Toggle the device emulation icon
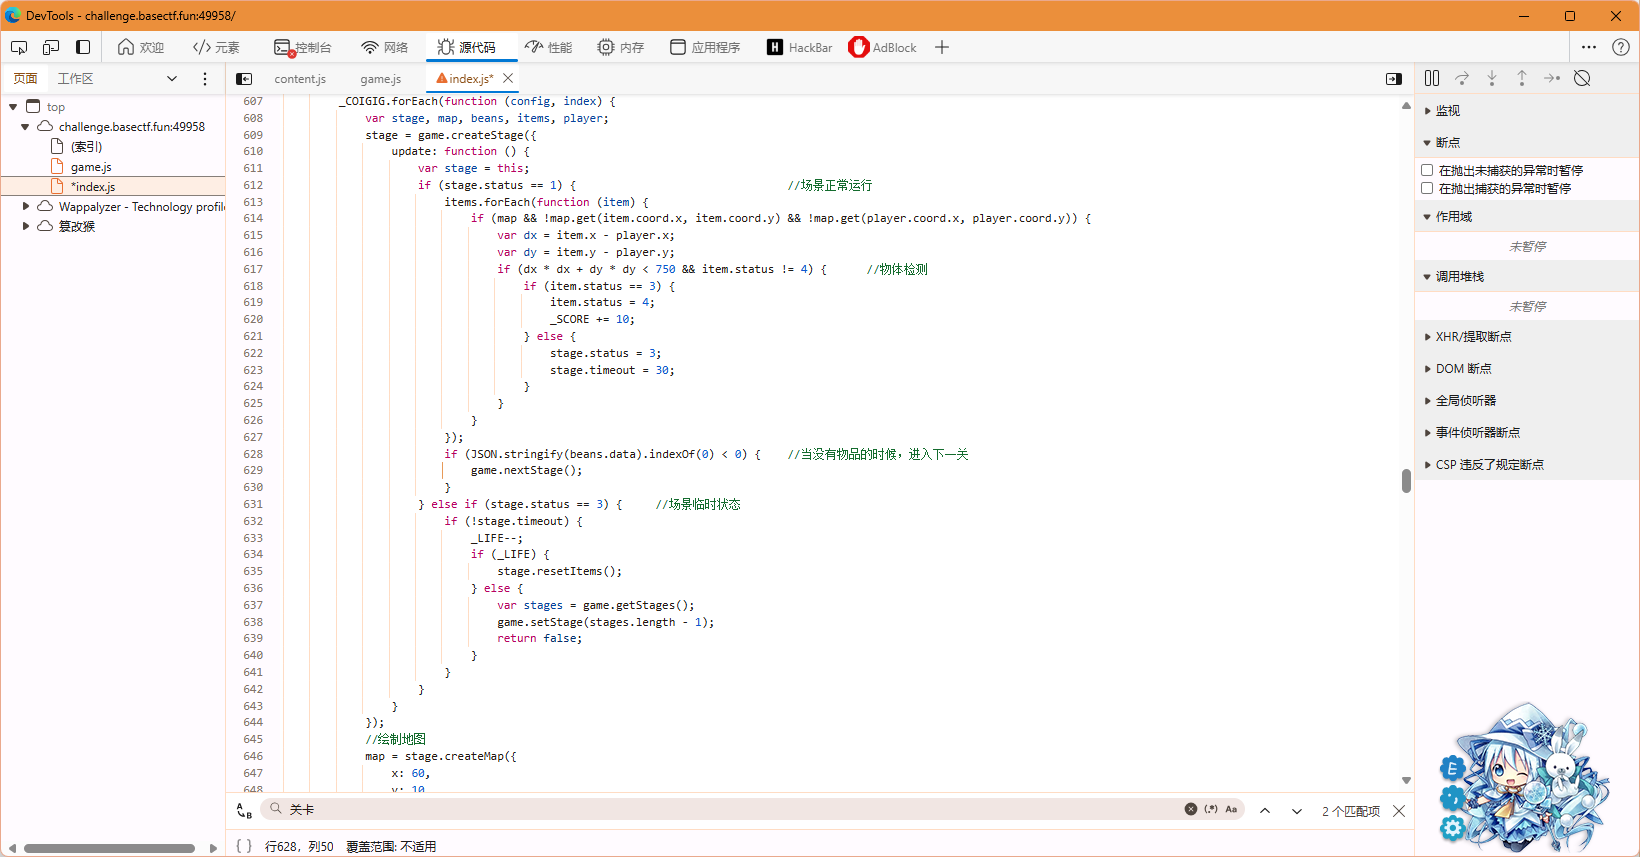Screen dimensions: 1640x857 click(x=51, y=47)
